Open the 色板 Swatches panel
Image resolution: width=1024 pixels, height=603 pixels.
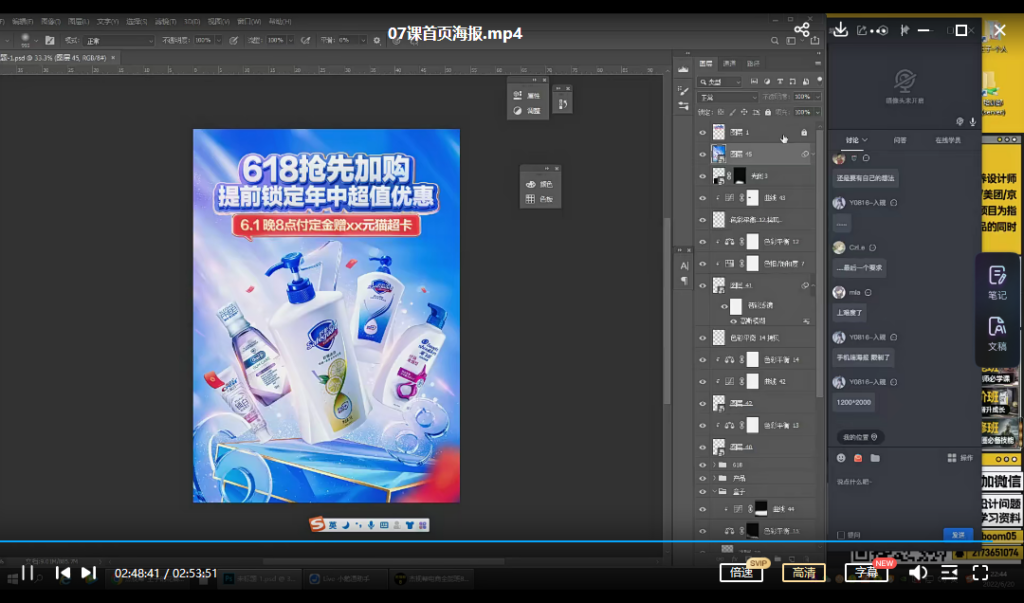(x=540, y=199)
